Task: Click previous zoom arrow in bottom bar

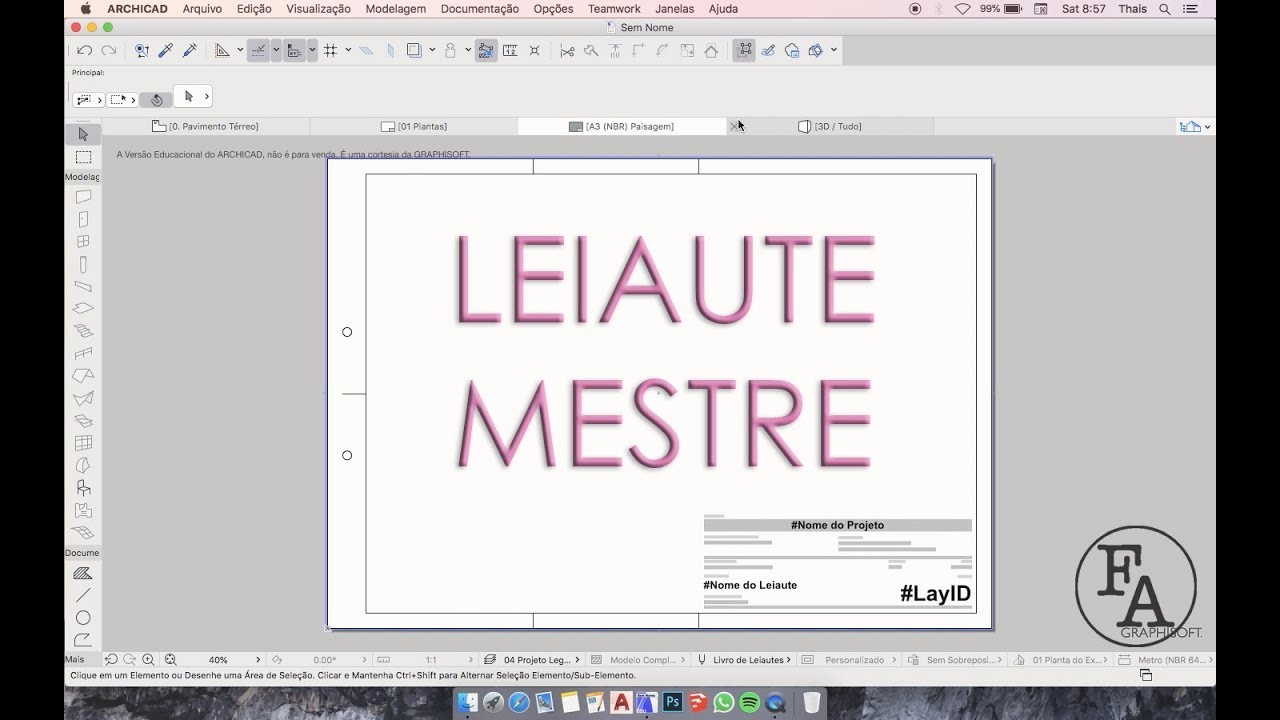Action: pyautogui.click(x=111, y=660)
